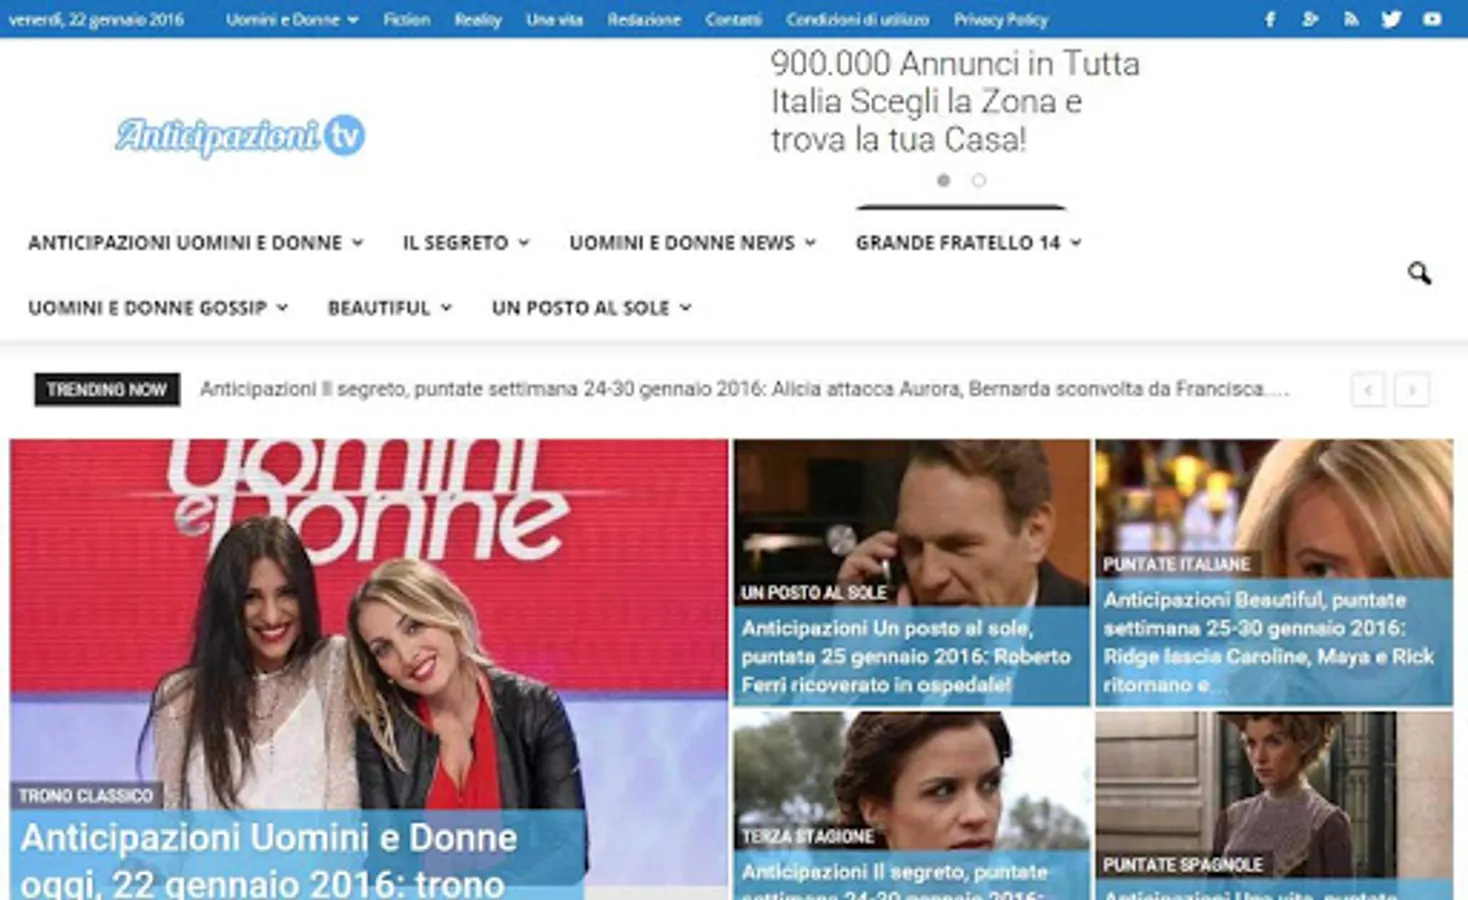
Task: Expand Uomini e Donne top-bar dropdown
Action: tap(292, 19)
